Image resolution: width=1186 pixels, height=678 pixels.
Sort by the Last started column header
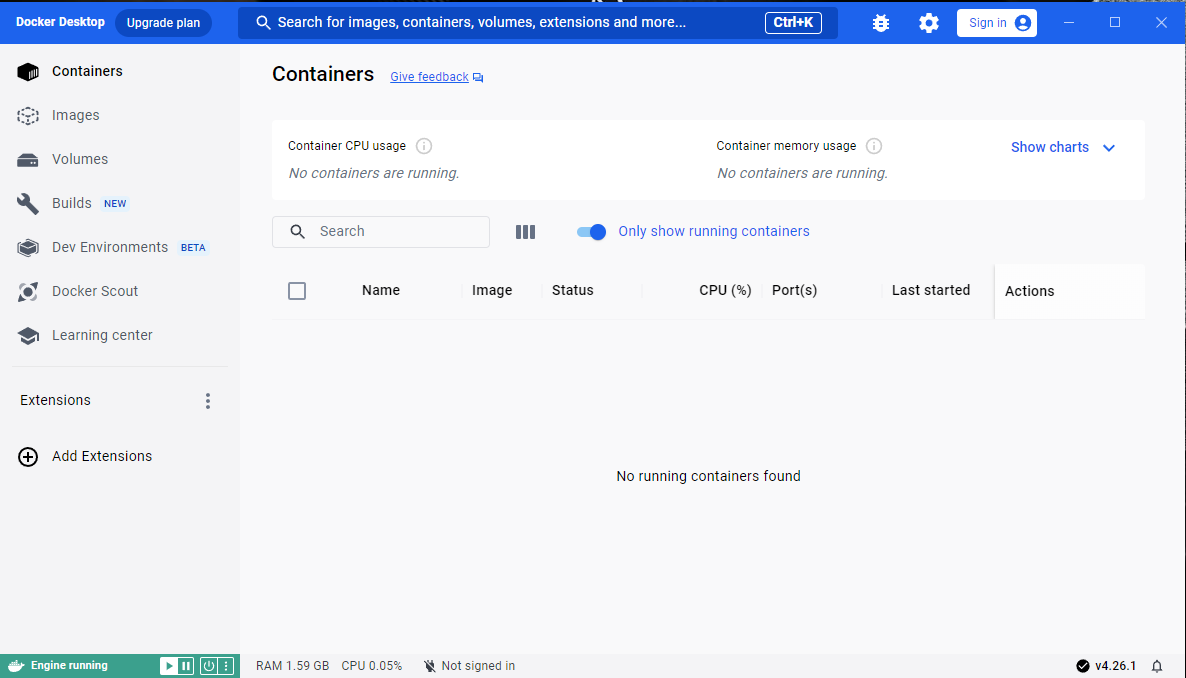pyautogui.click(x=930, y=291)
